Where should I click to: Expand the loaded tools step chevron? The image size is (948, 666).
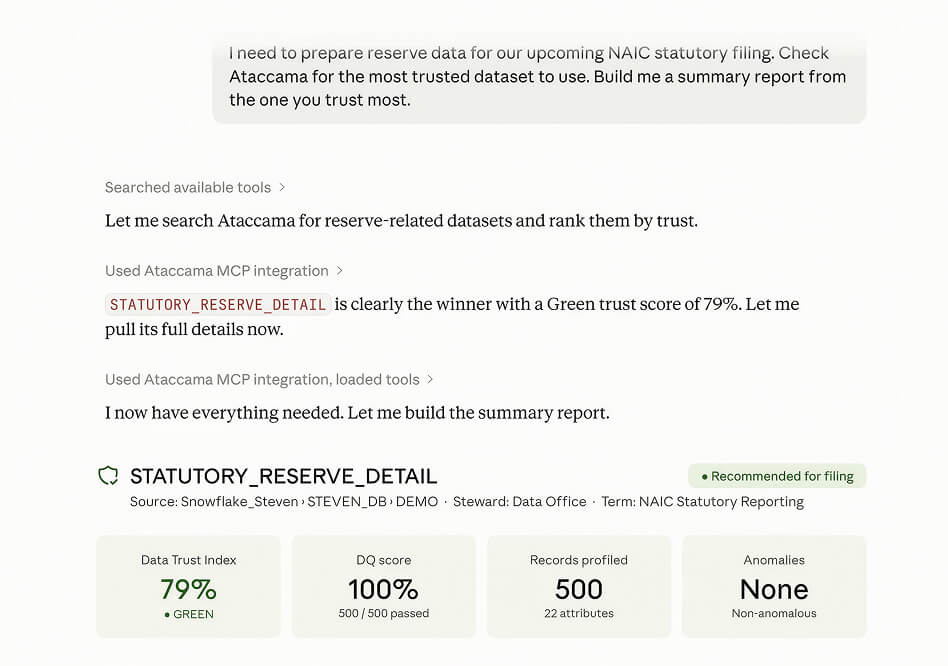click(430, 380)
